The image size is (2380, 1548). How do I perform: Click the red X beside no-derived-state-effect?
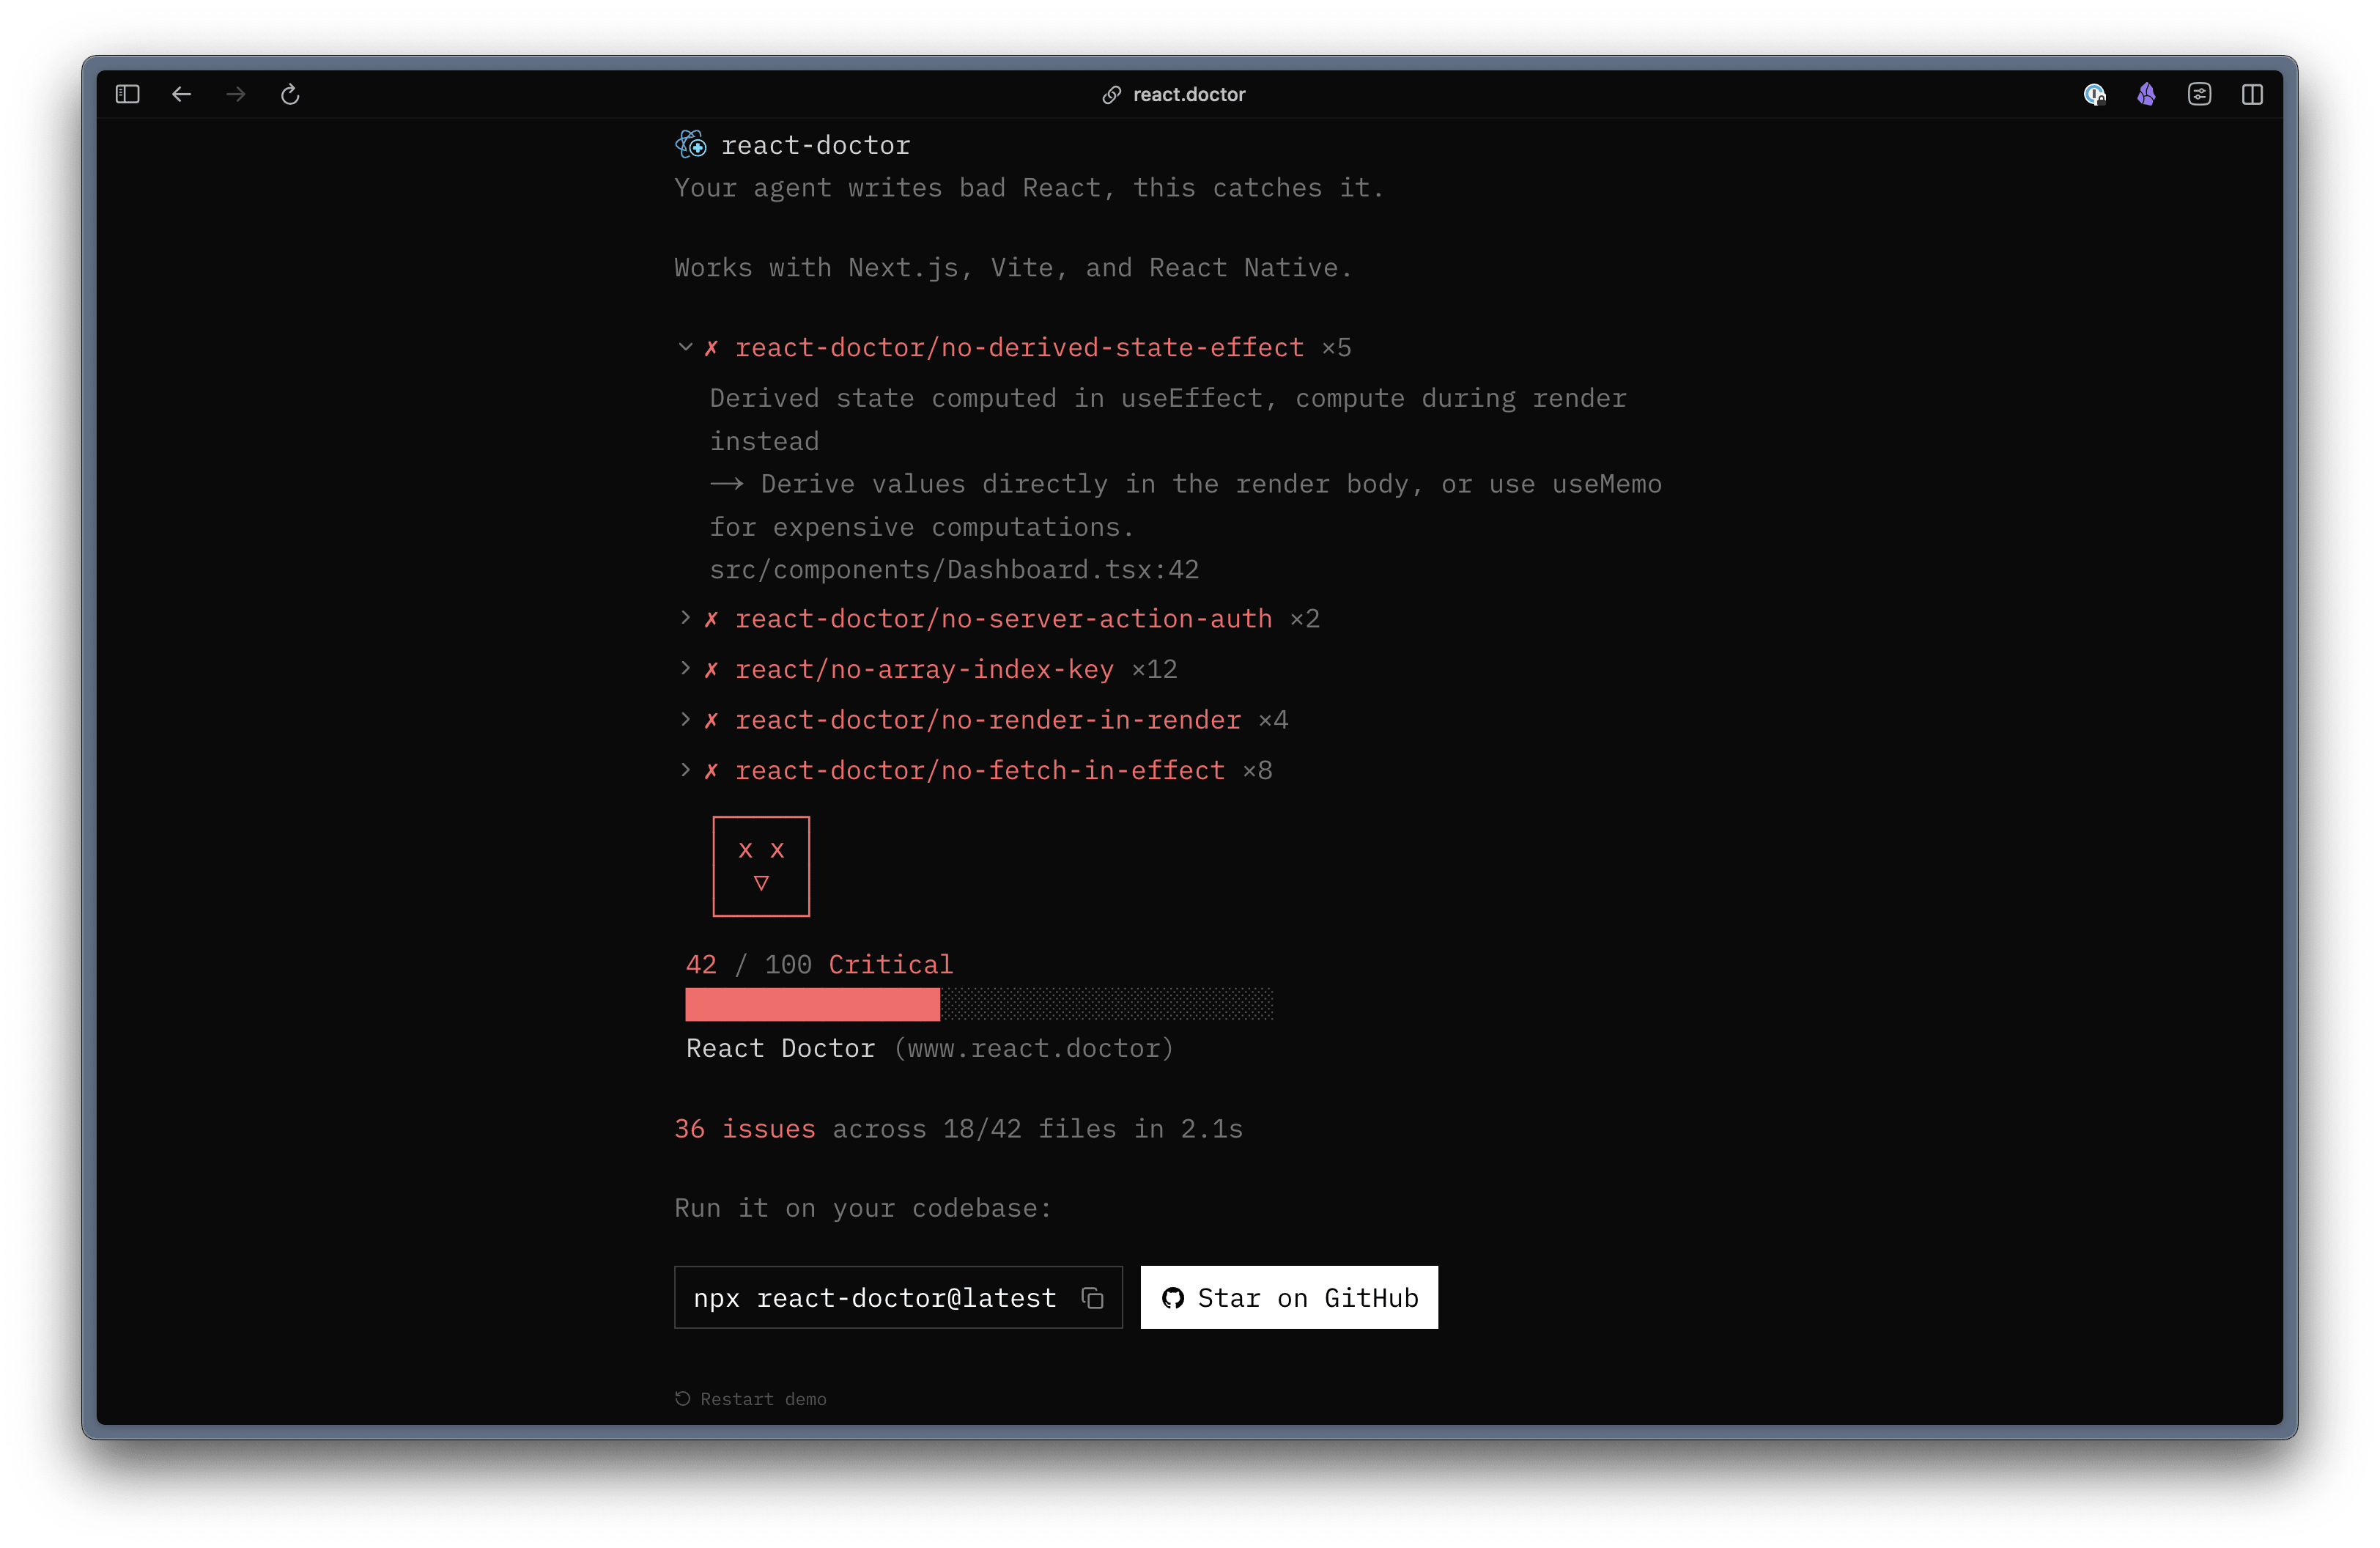[x=711, y=348]
